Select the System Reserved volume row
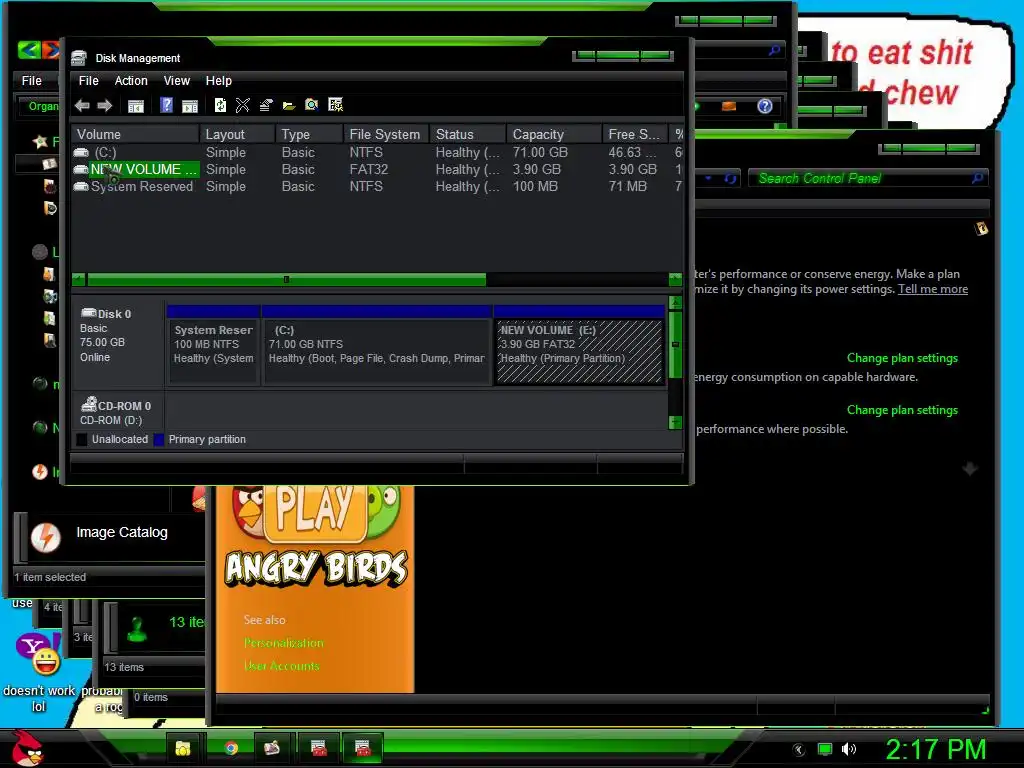The width and height of the screenshot is (1024, 768). tap(377, 186)
